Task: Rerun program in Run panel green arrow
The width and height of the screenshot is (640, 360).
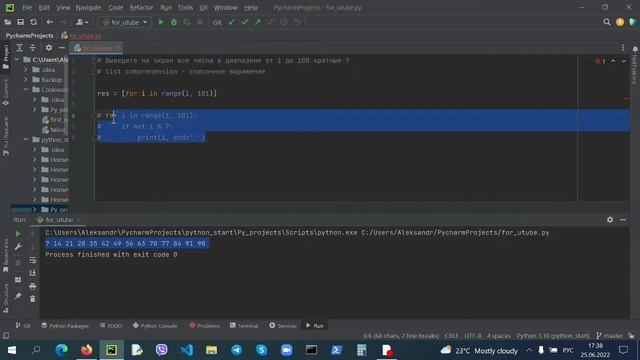Action: coord(18,234)
